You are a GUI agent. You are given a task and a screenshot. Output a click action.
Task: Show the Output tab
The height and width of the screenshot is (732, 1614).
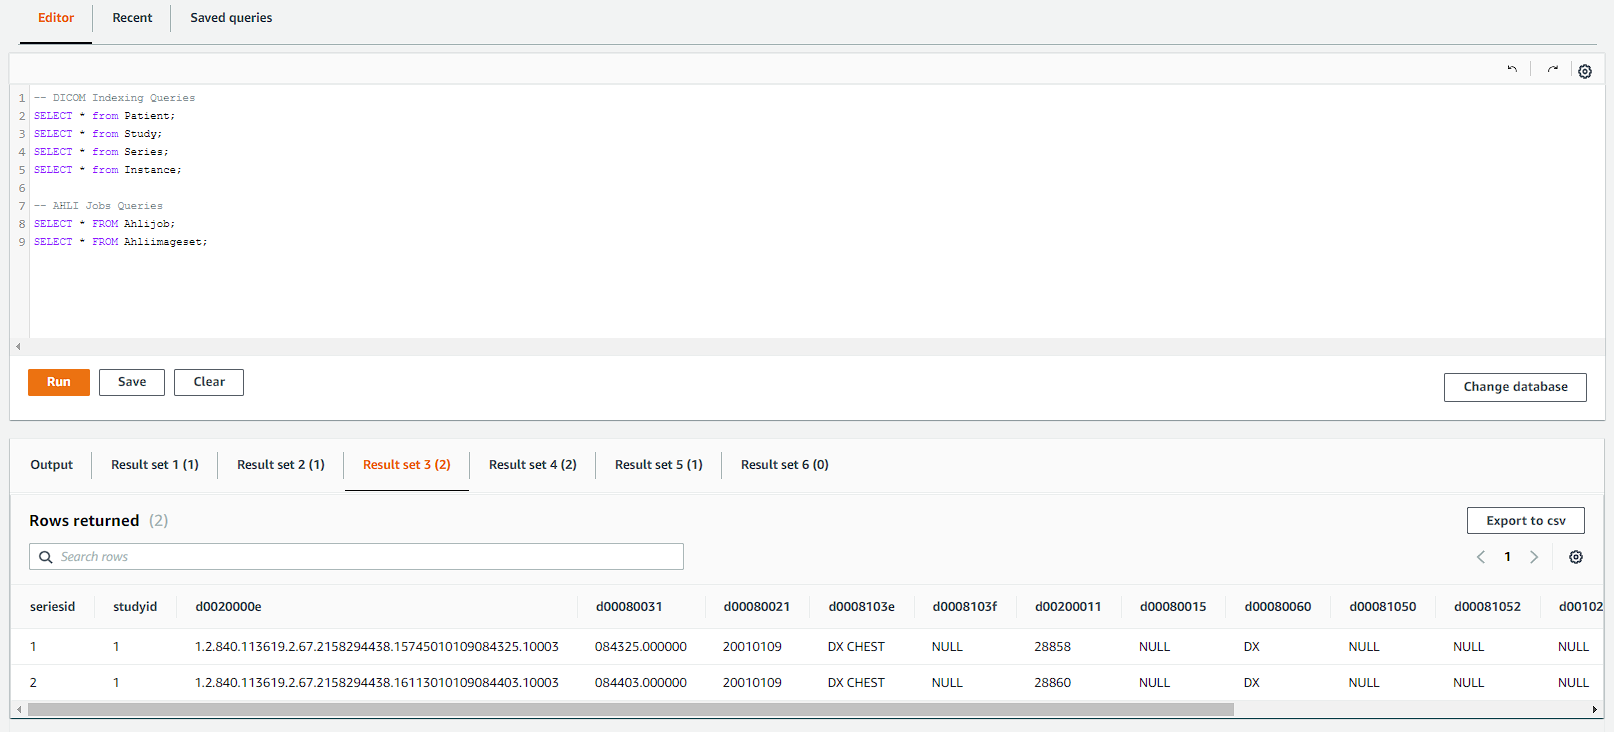pos(52,465)
